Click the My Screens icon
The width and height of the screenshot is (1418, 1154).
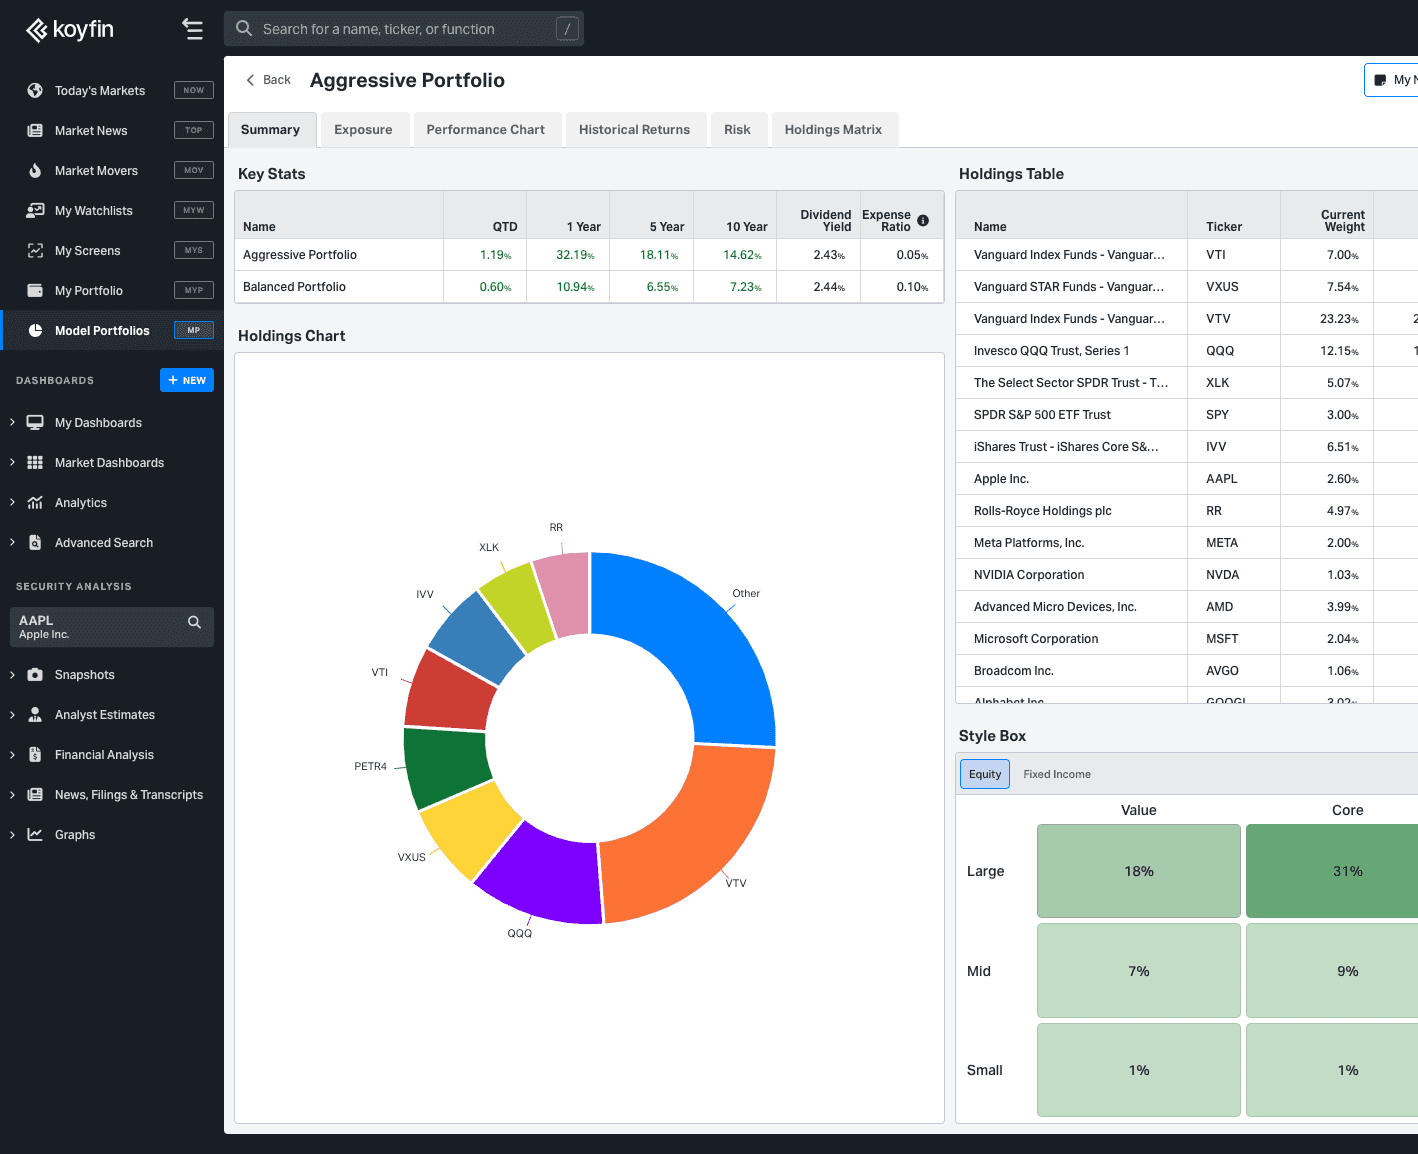35,251
